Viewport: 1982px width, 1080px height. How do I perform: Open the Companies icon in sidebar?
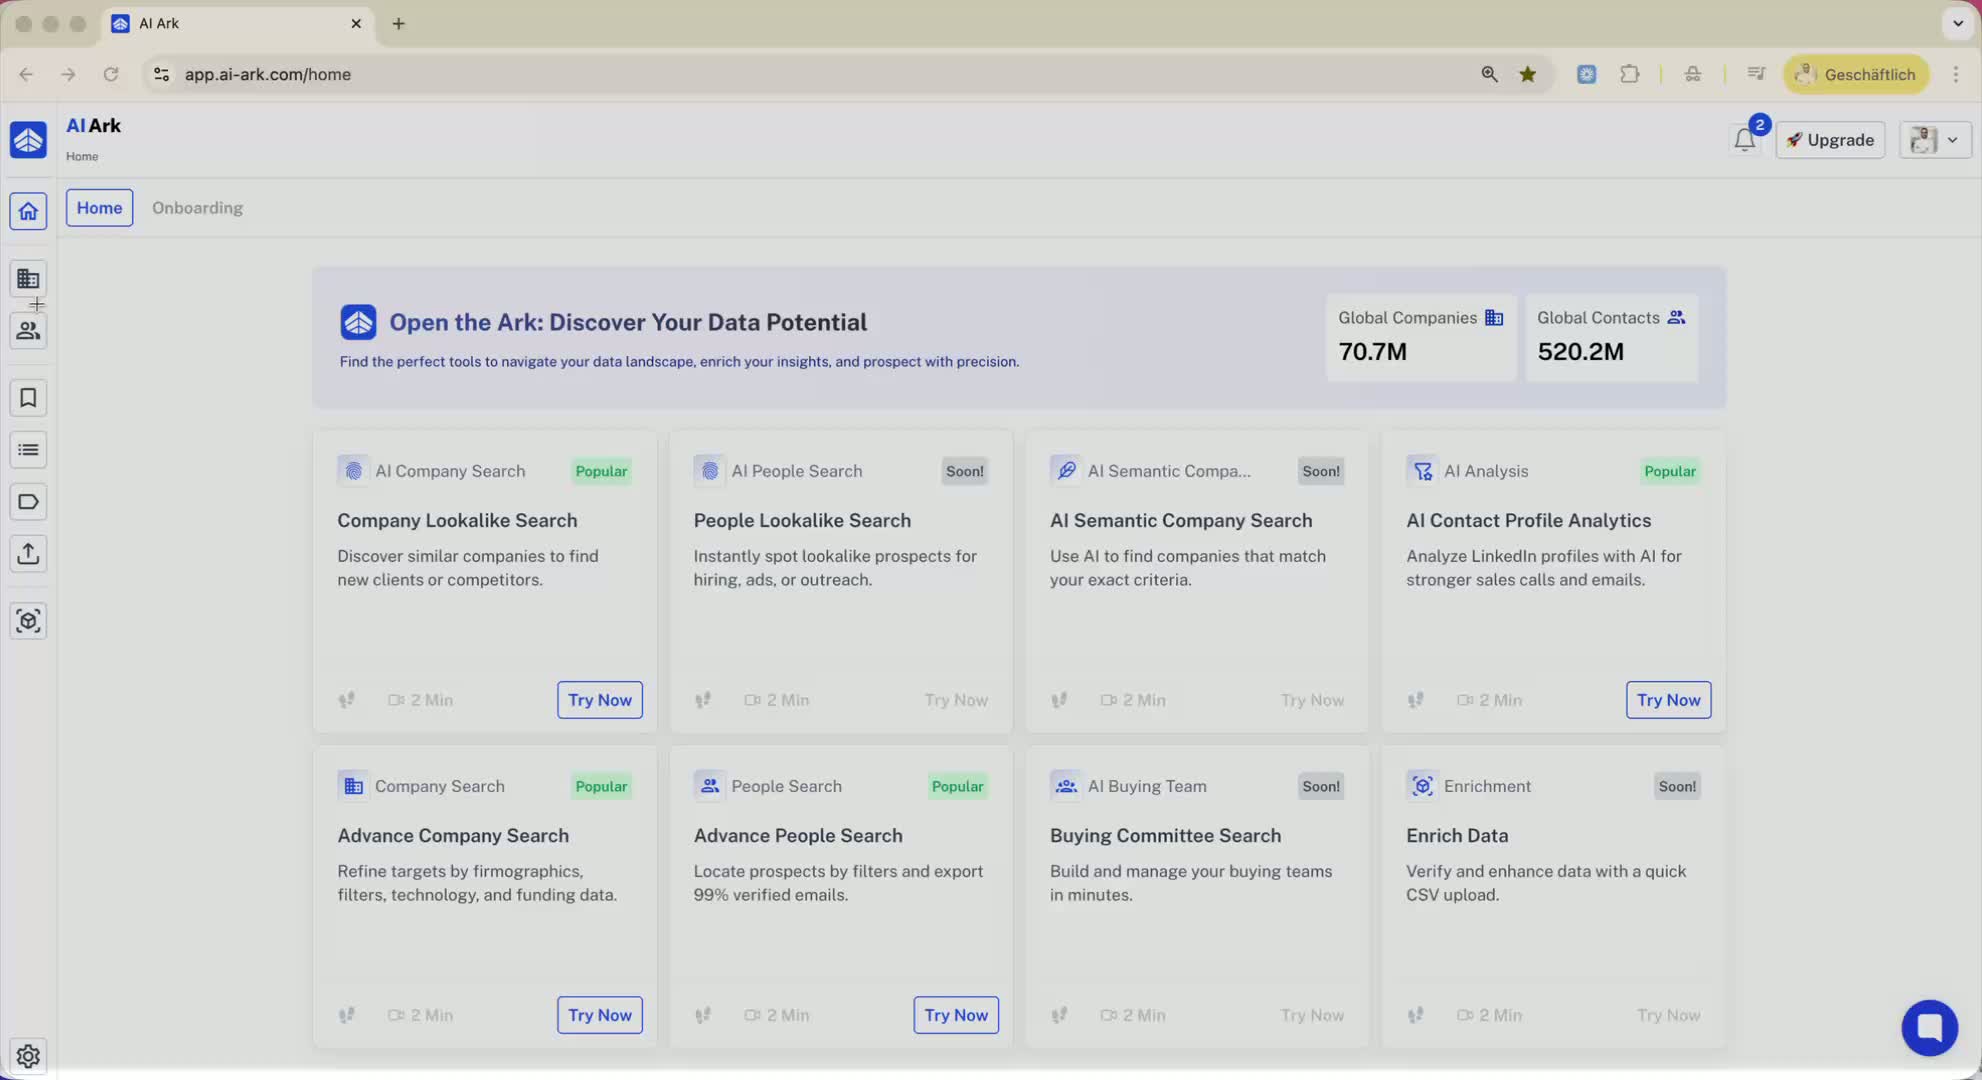point(28,279)
